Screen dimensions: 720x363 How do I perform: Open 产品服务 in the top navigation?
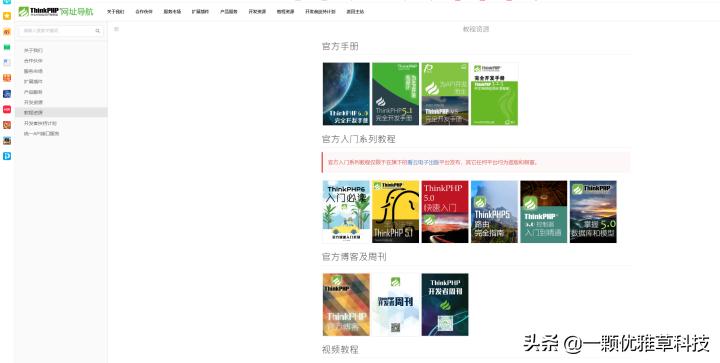[x=229, y=11]
